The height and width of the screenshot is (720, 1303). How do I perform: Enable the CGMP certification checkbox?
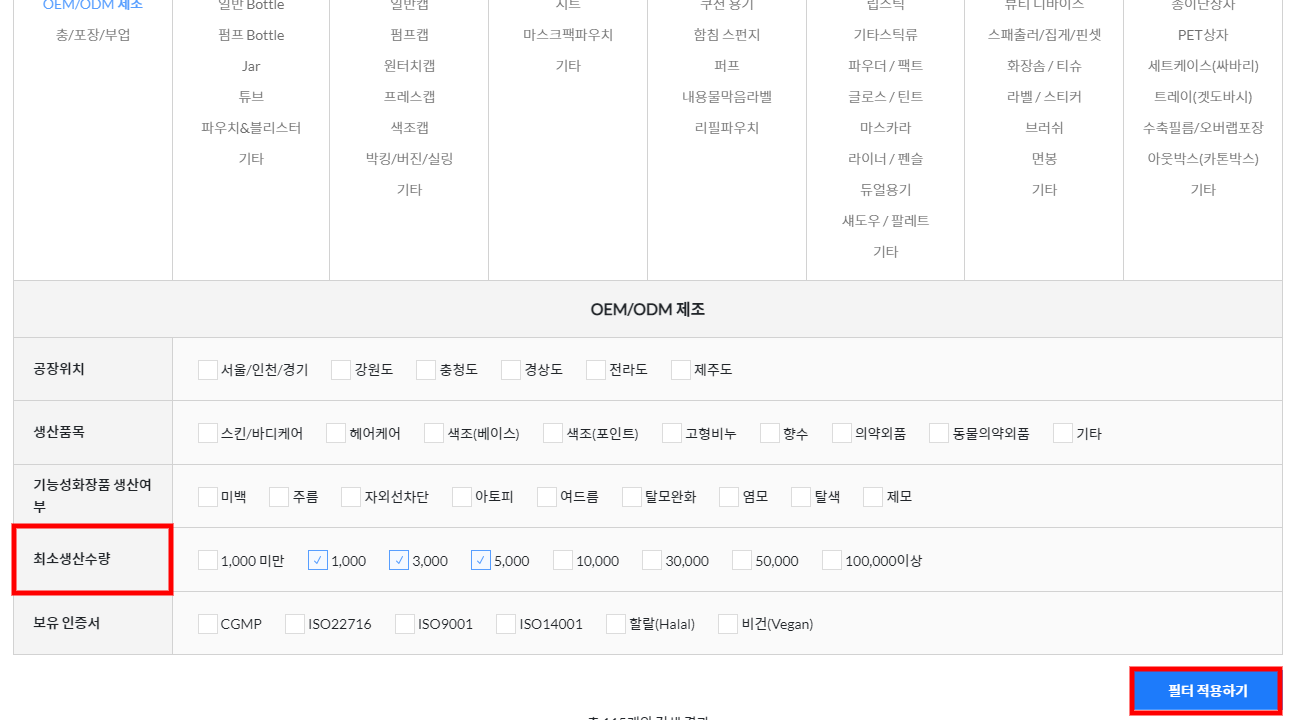[x=208, y=624]
